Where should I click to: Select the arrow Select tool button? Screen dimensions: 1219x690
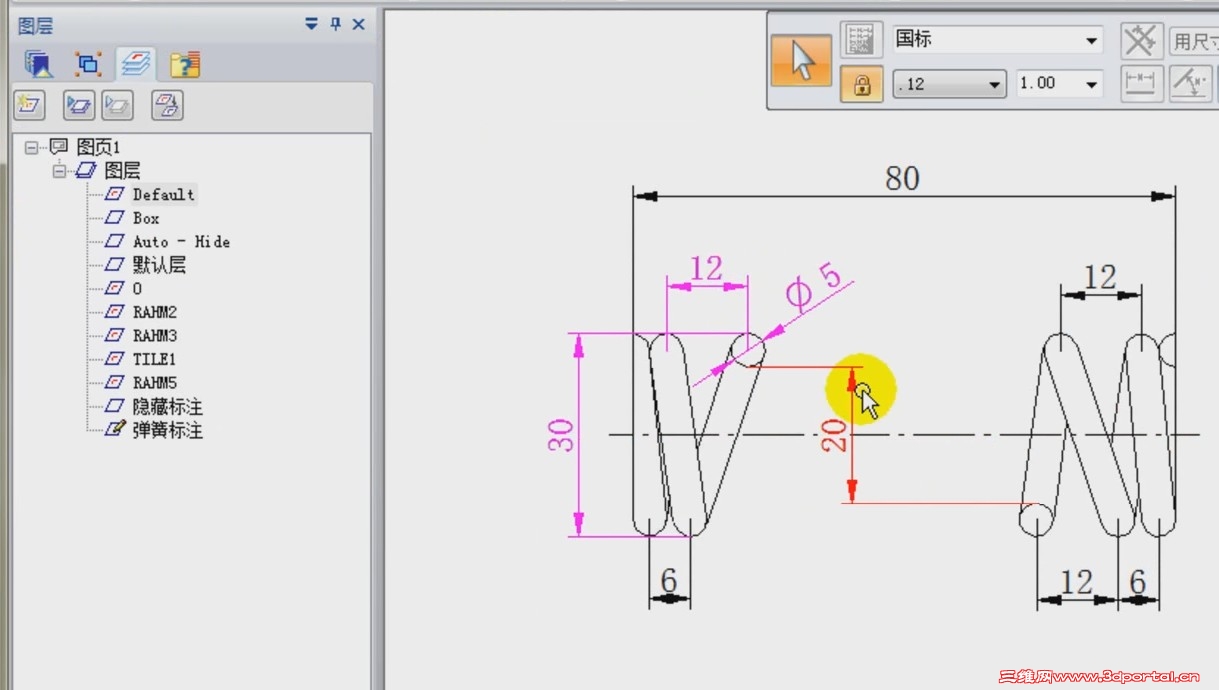pyautogui.click(x=801, y=60)
